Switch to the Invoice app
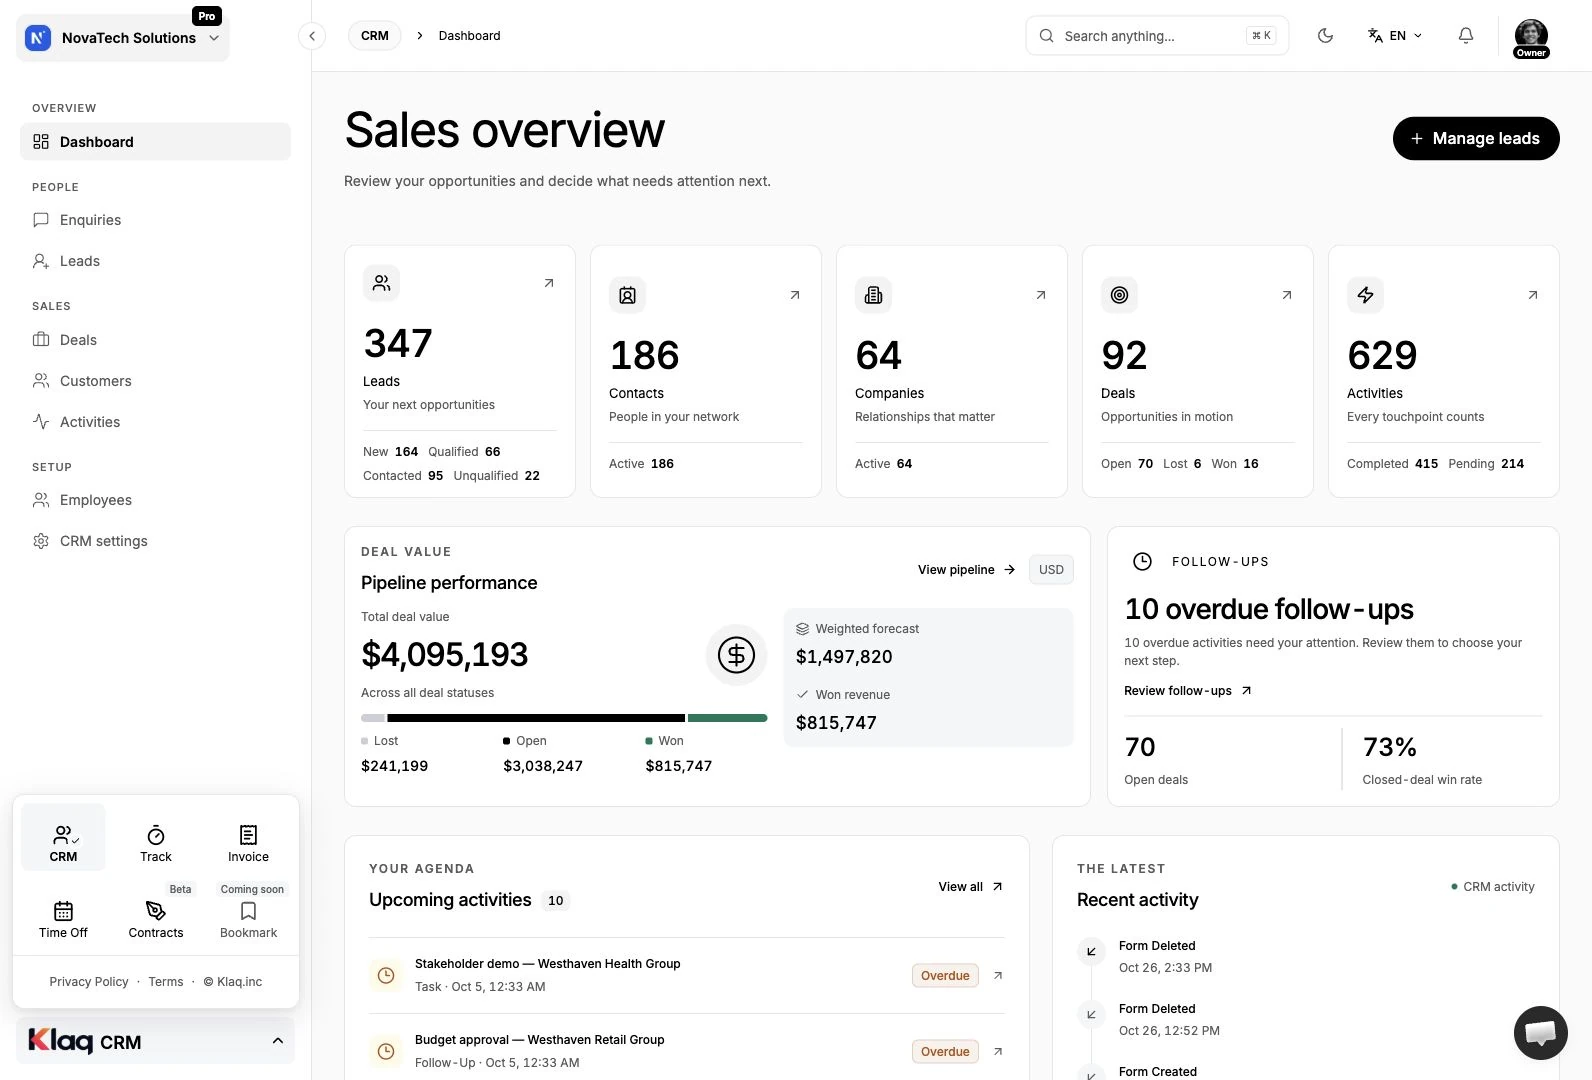The height and width of the screenshot is (1080, 1592). 248,843
